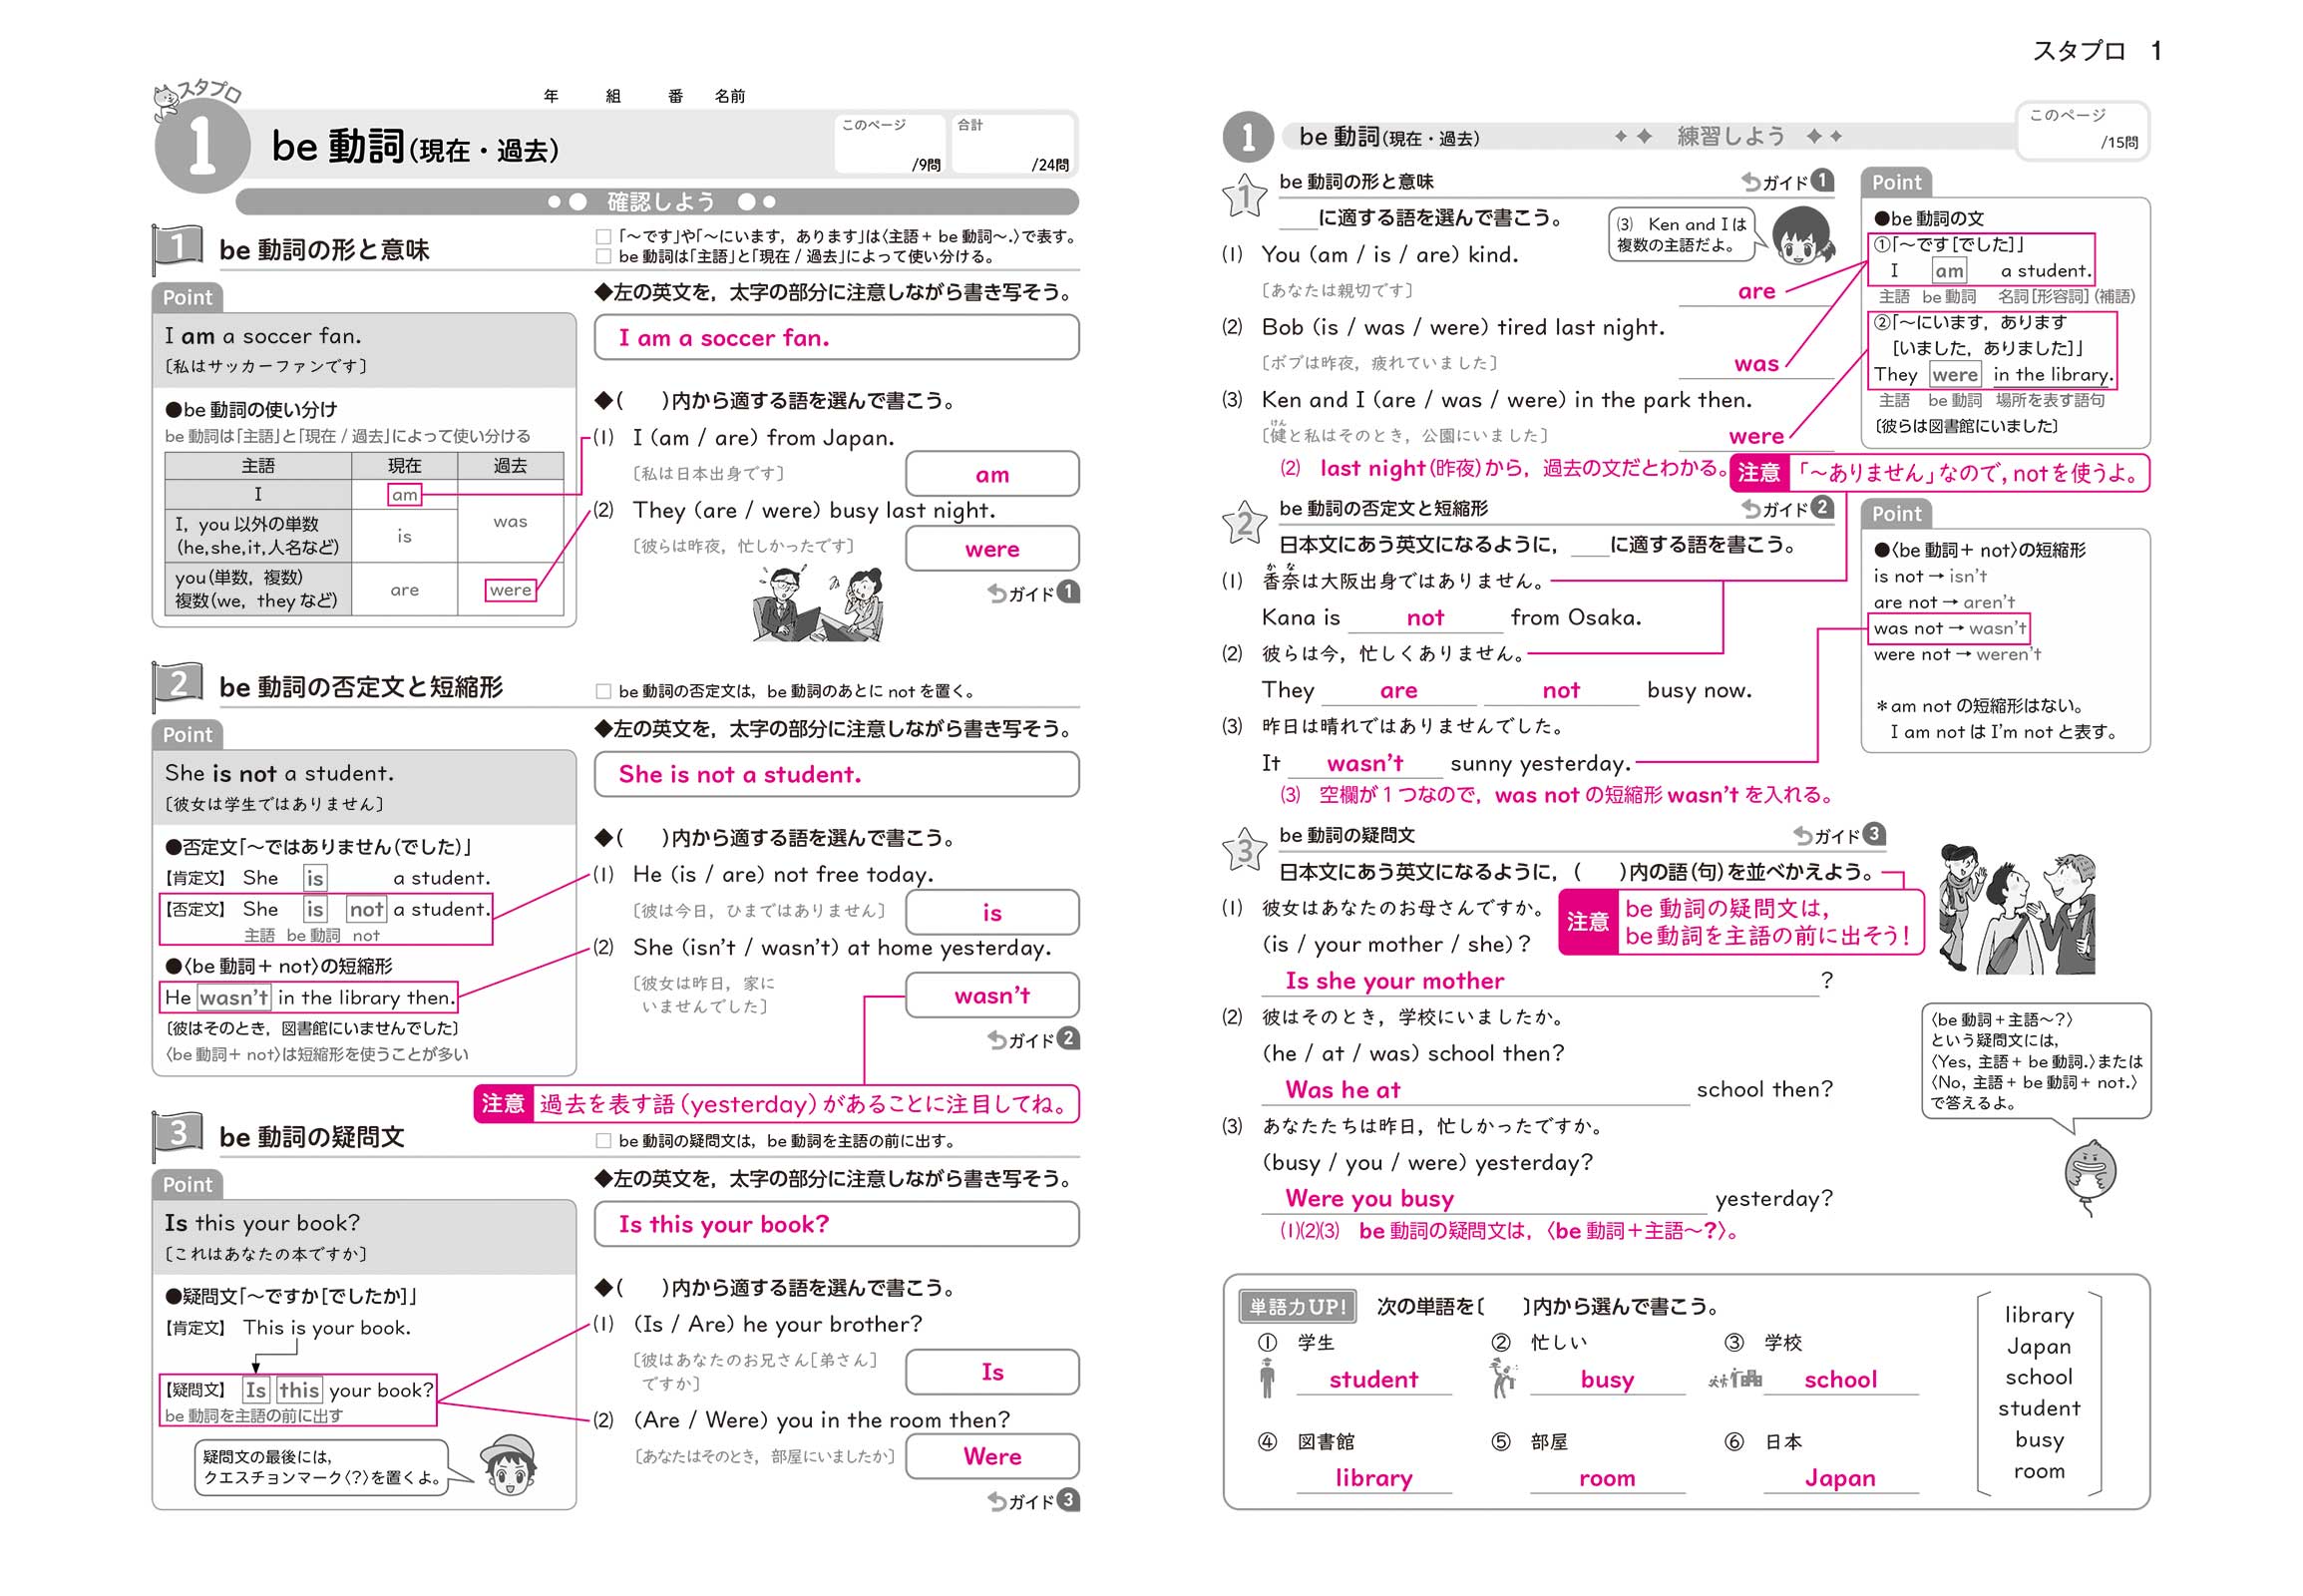Click flag number 3 beside be 動詞の疑問文
Screen dimensions: 2303x1596
click(177, 1135)
